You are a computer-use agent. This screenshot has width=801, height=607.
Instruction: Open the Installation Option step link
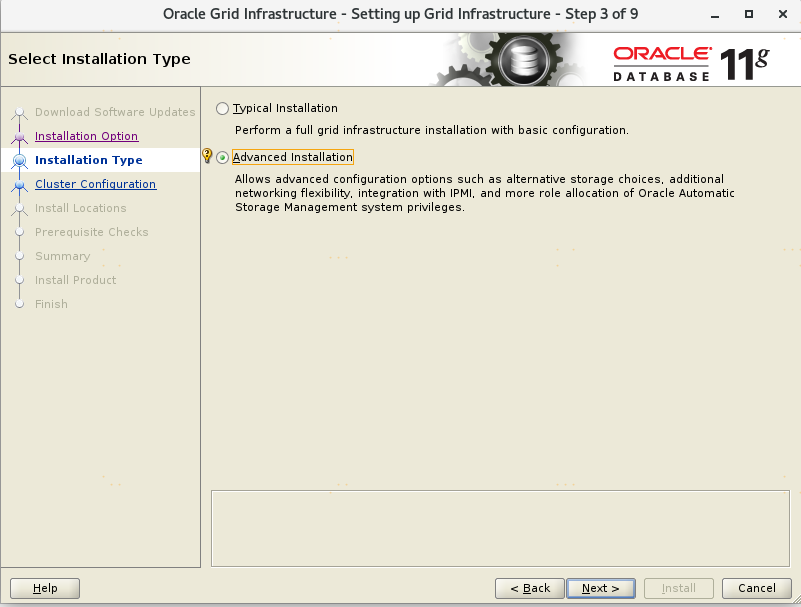coord(86,136)
